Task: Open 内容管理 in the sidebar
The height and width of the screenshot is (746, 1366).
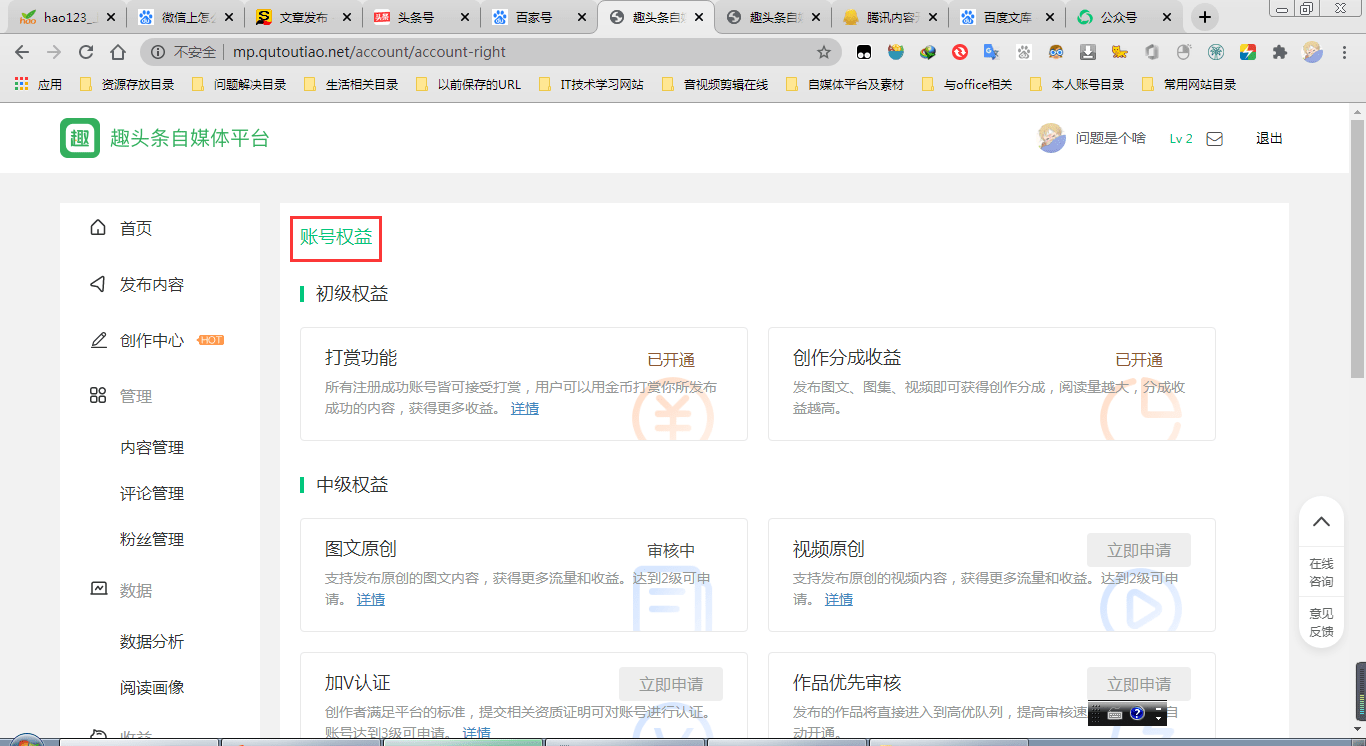Action: pyautogui.click(x=152, y=448)
